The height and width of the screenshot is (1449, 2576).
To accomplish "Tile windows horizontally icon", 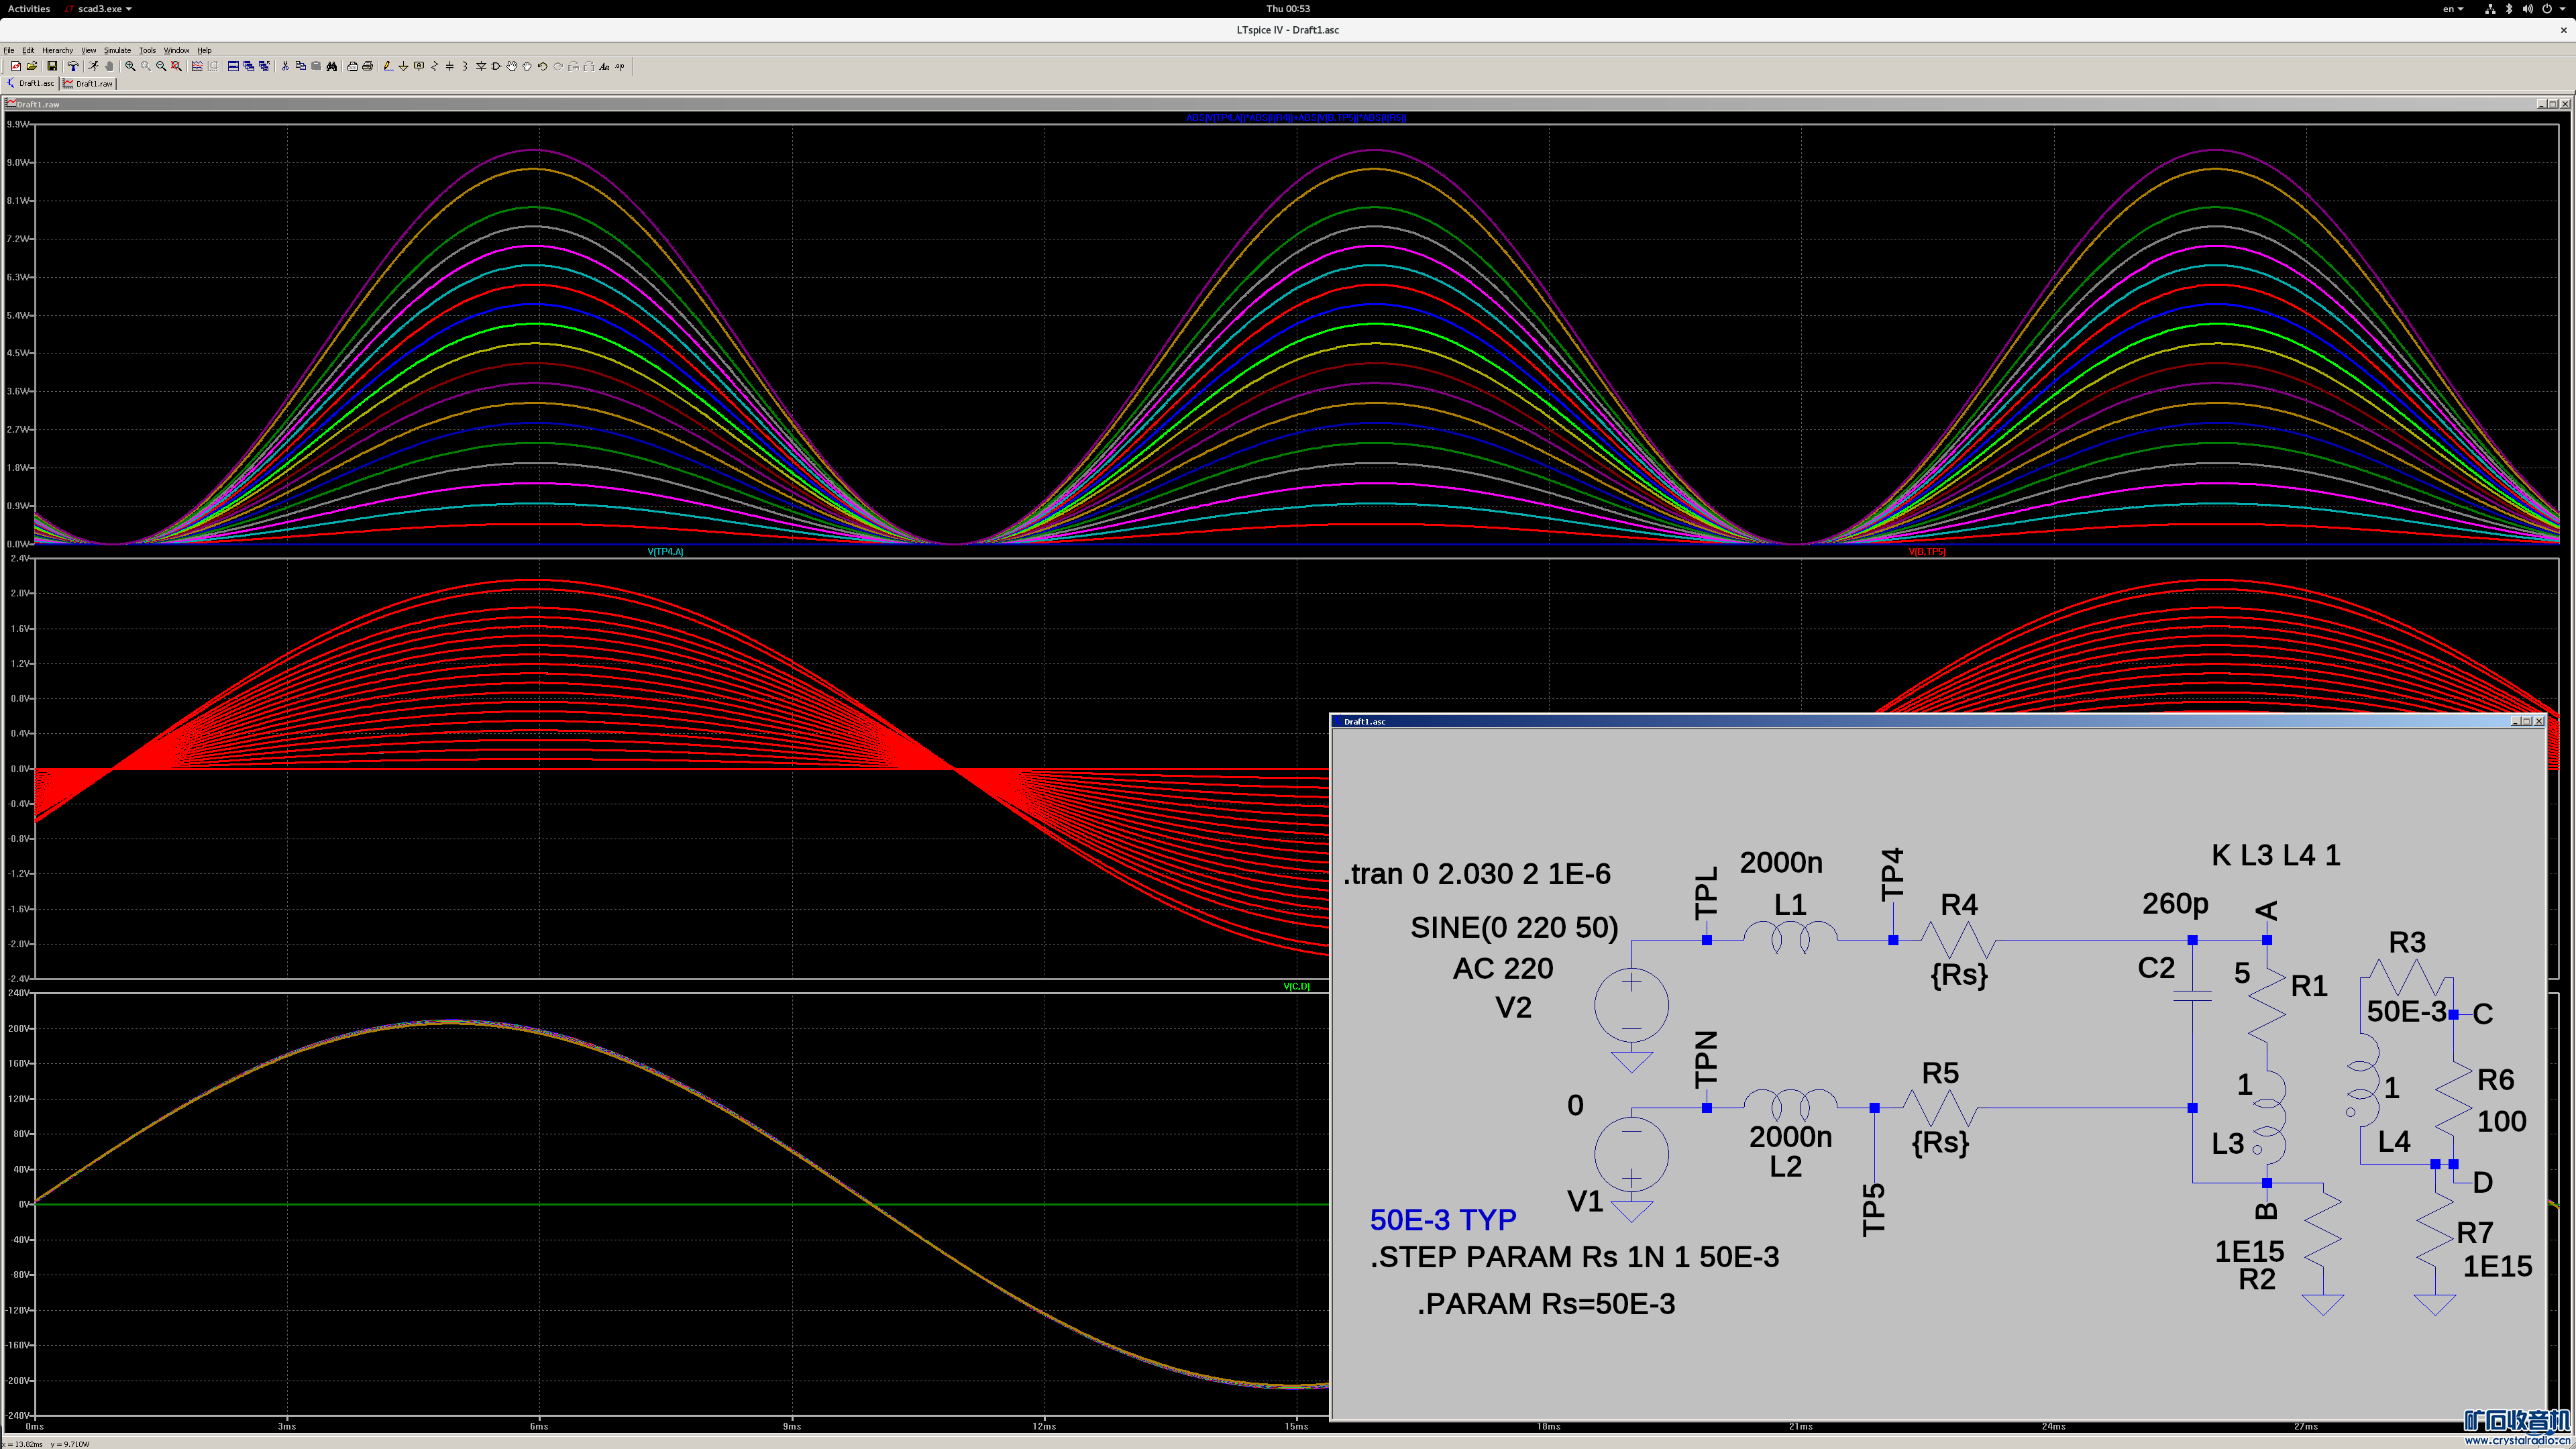I will tap(233, 66).
